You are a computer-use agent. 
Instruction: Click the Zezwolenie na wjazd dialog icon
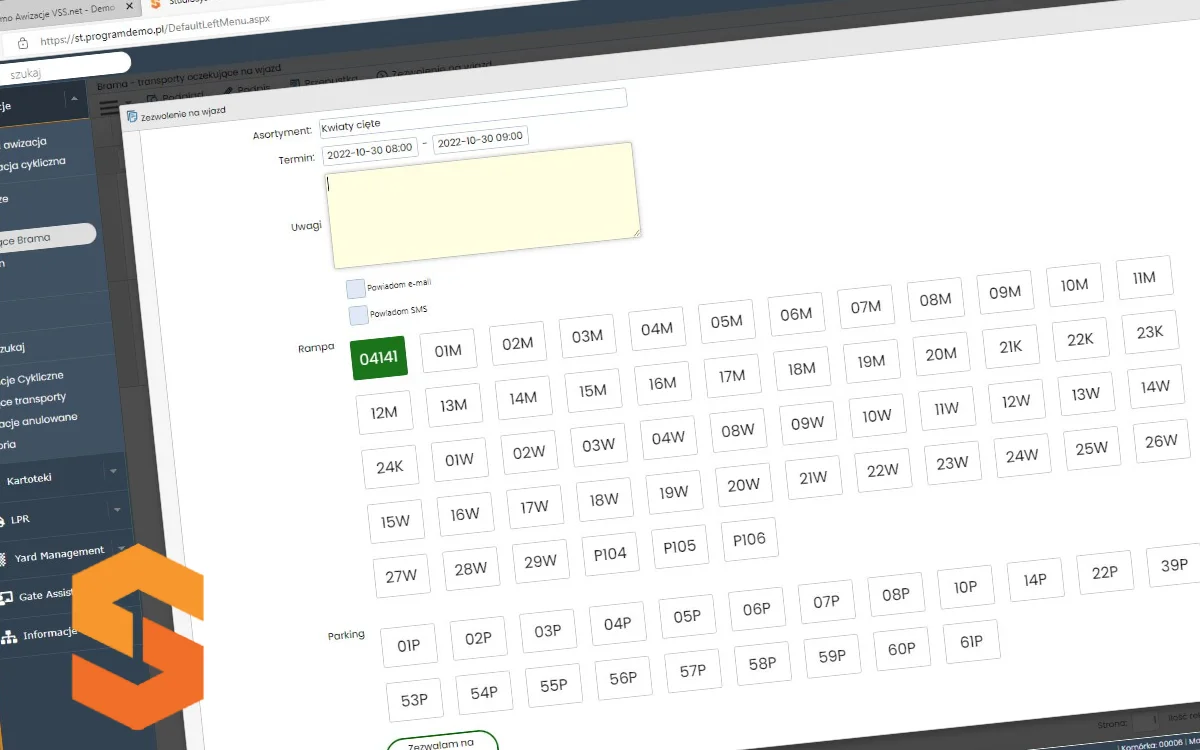[132, 116]
